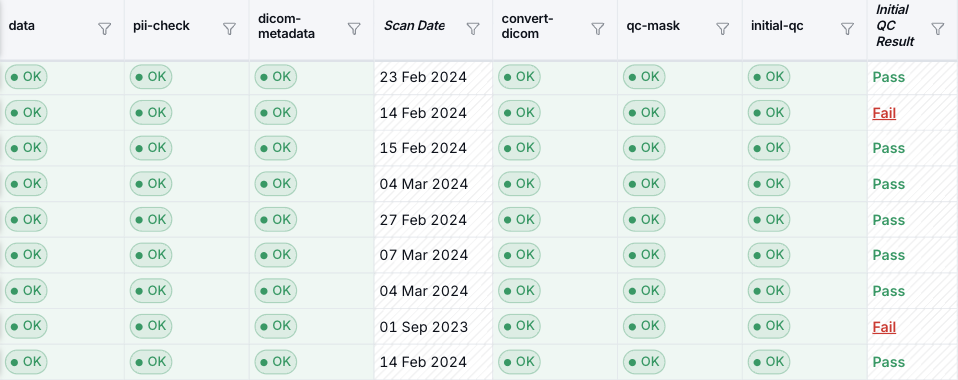Click pii-check OK badge in 15 Feb 2024 row
This screenshot has height=380, width=958.
[x=151, y=148]
